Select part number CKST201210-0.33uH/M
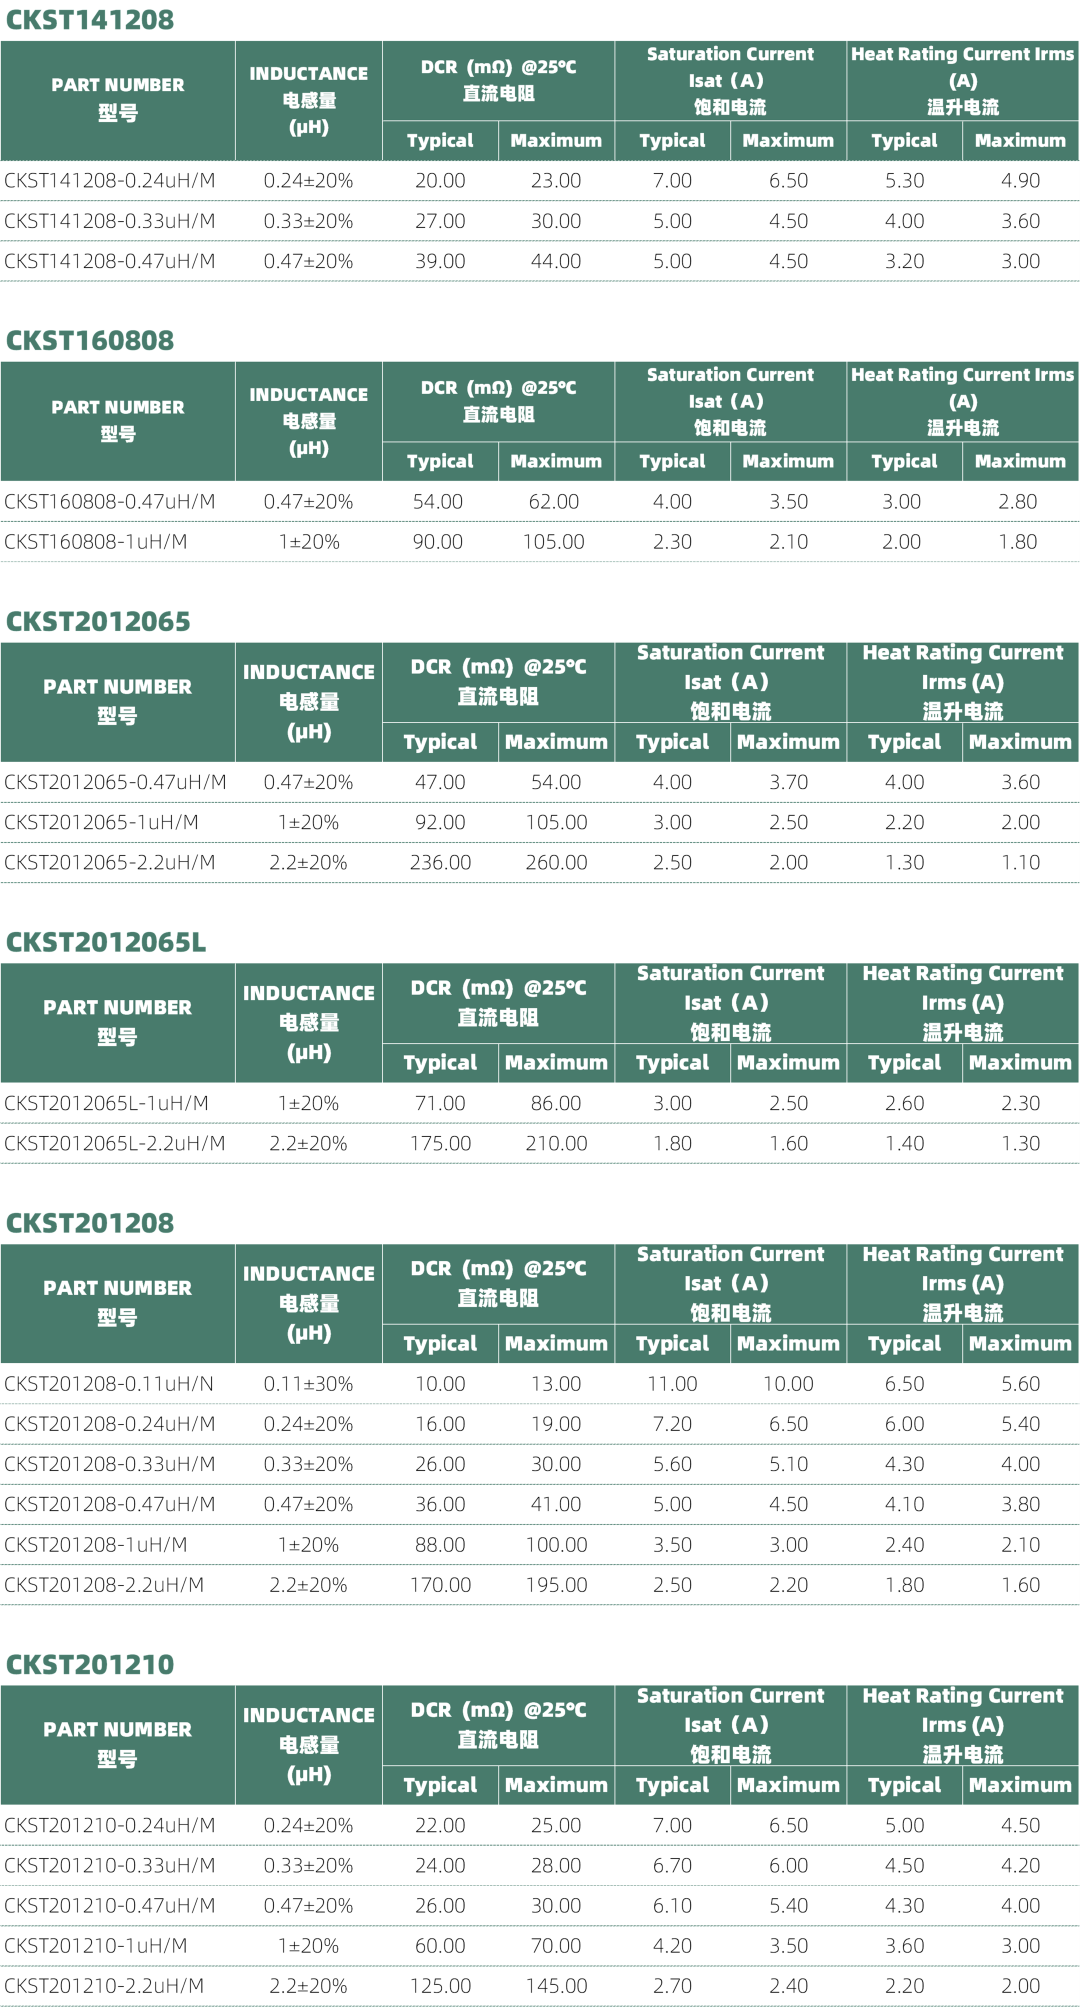The height and width of the screenshot is (2007, 1080). (110, 1866)
